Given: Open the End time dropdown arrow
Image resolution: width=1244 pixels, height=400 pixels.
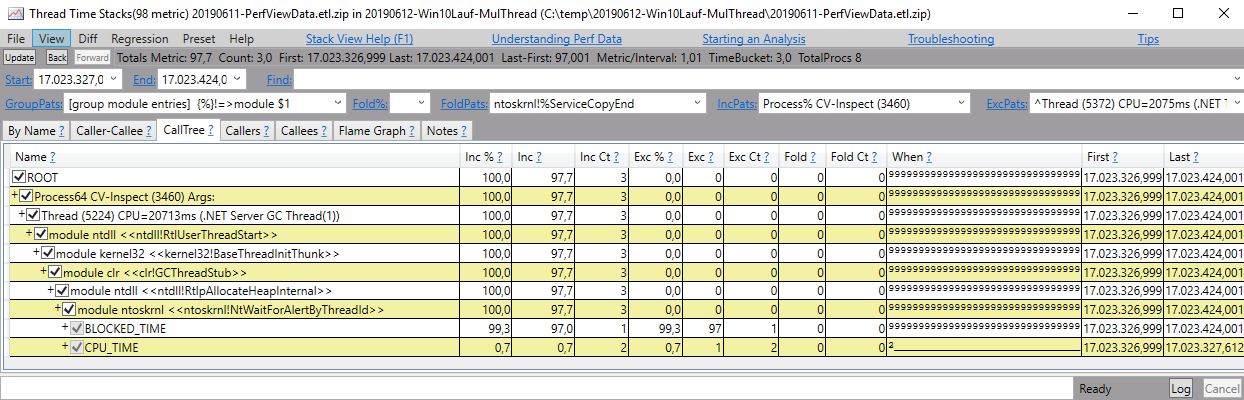Looking at the screenshot, I should [237, 79].
